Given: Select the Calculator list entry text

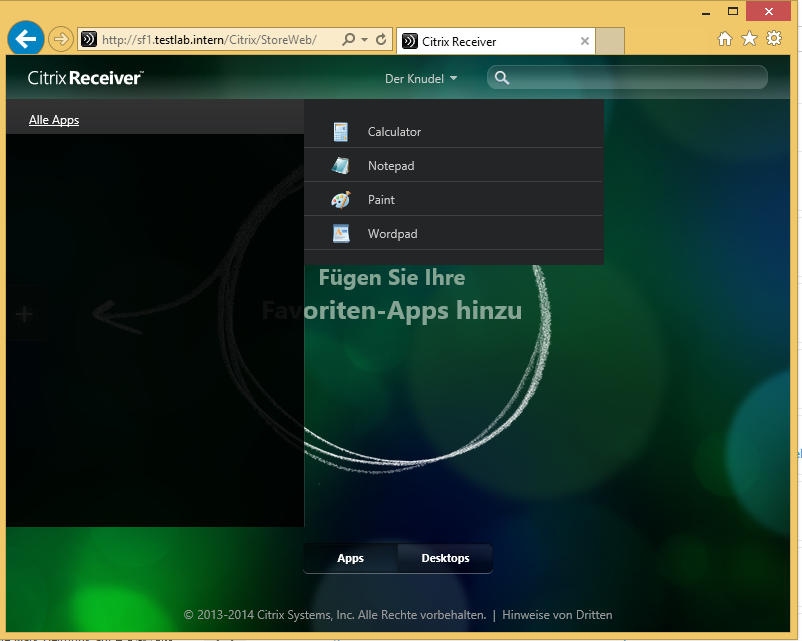Looking at the screenshot, I should click(x=394, y=132).
